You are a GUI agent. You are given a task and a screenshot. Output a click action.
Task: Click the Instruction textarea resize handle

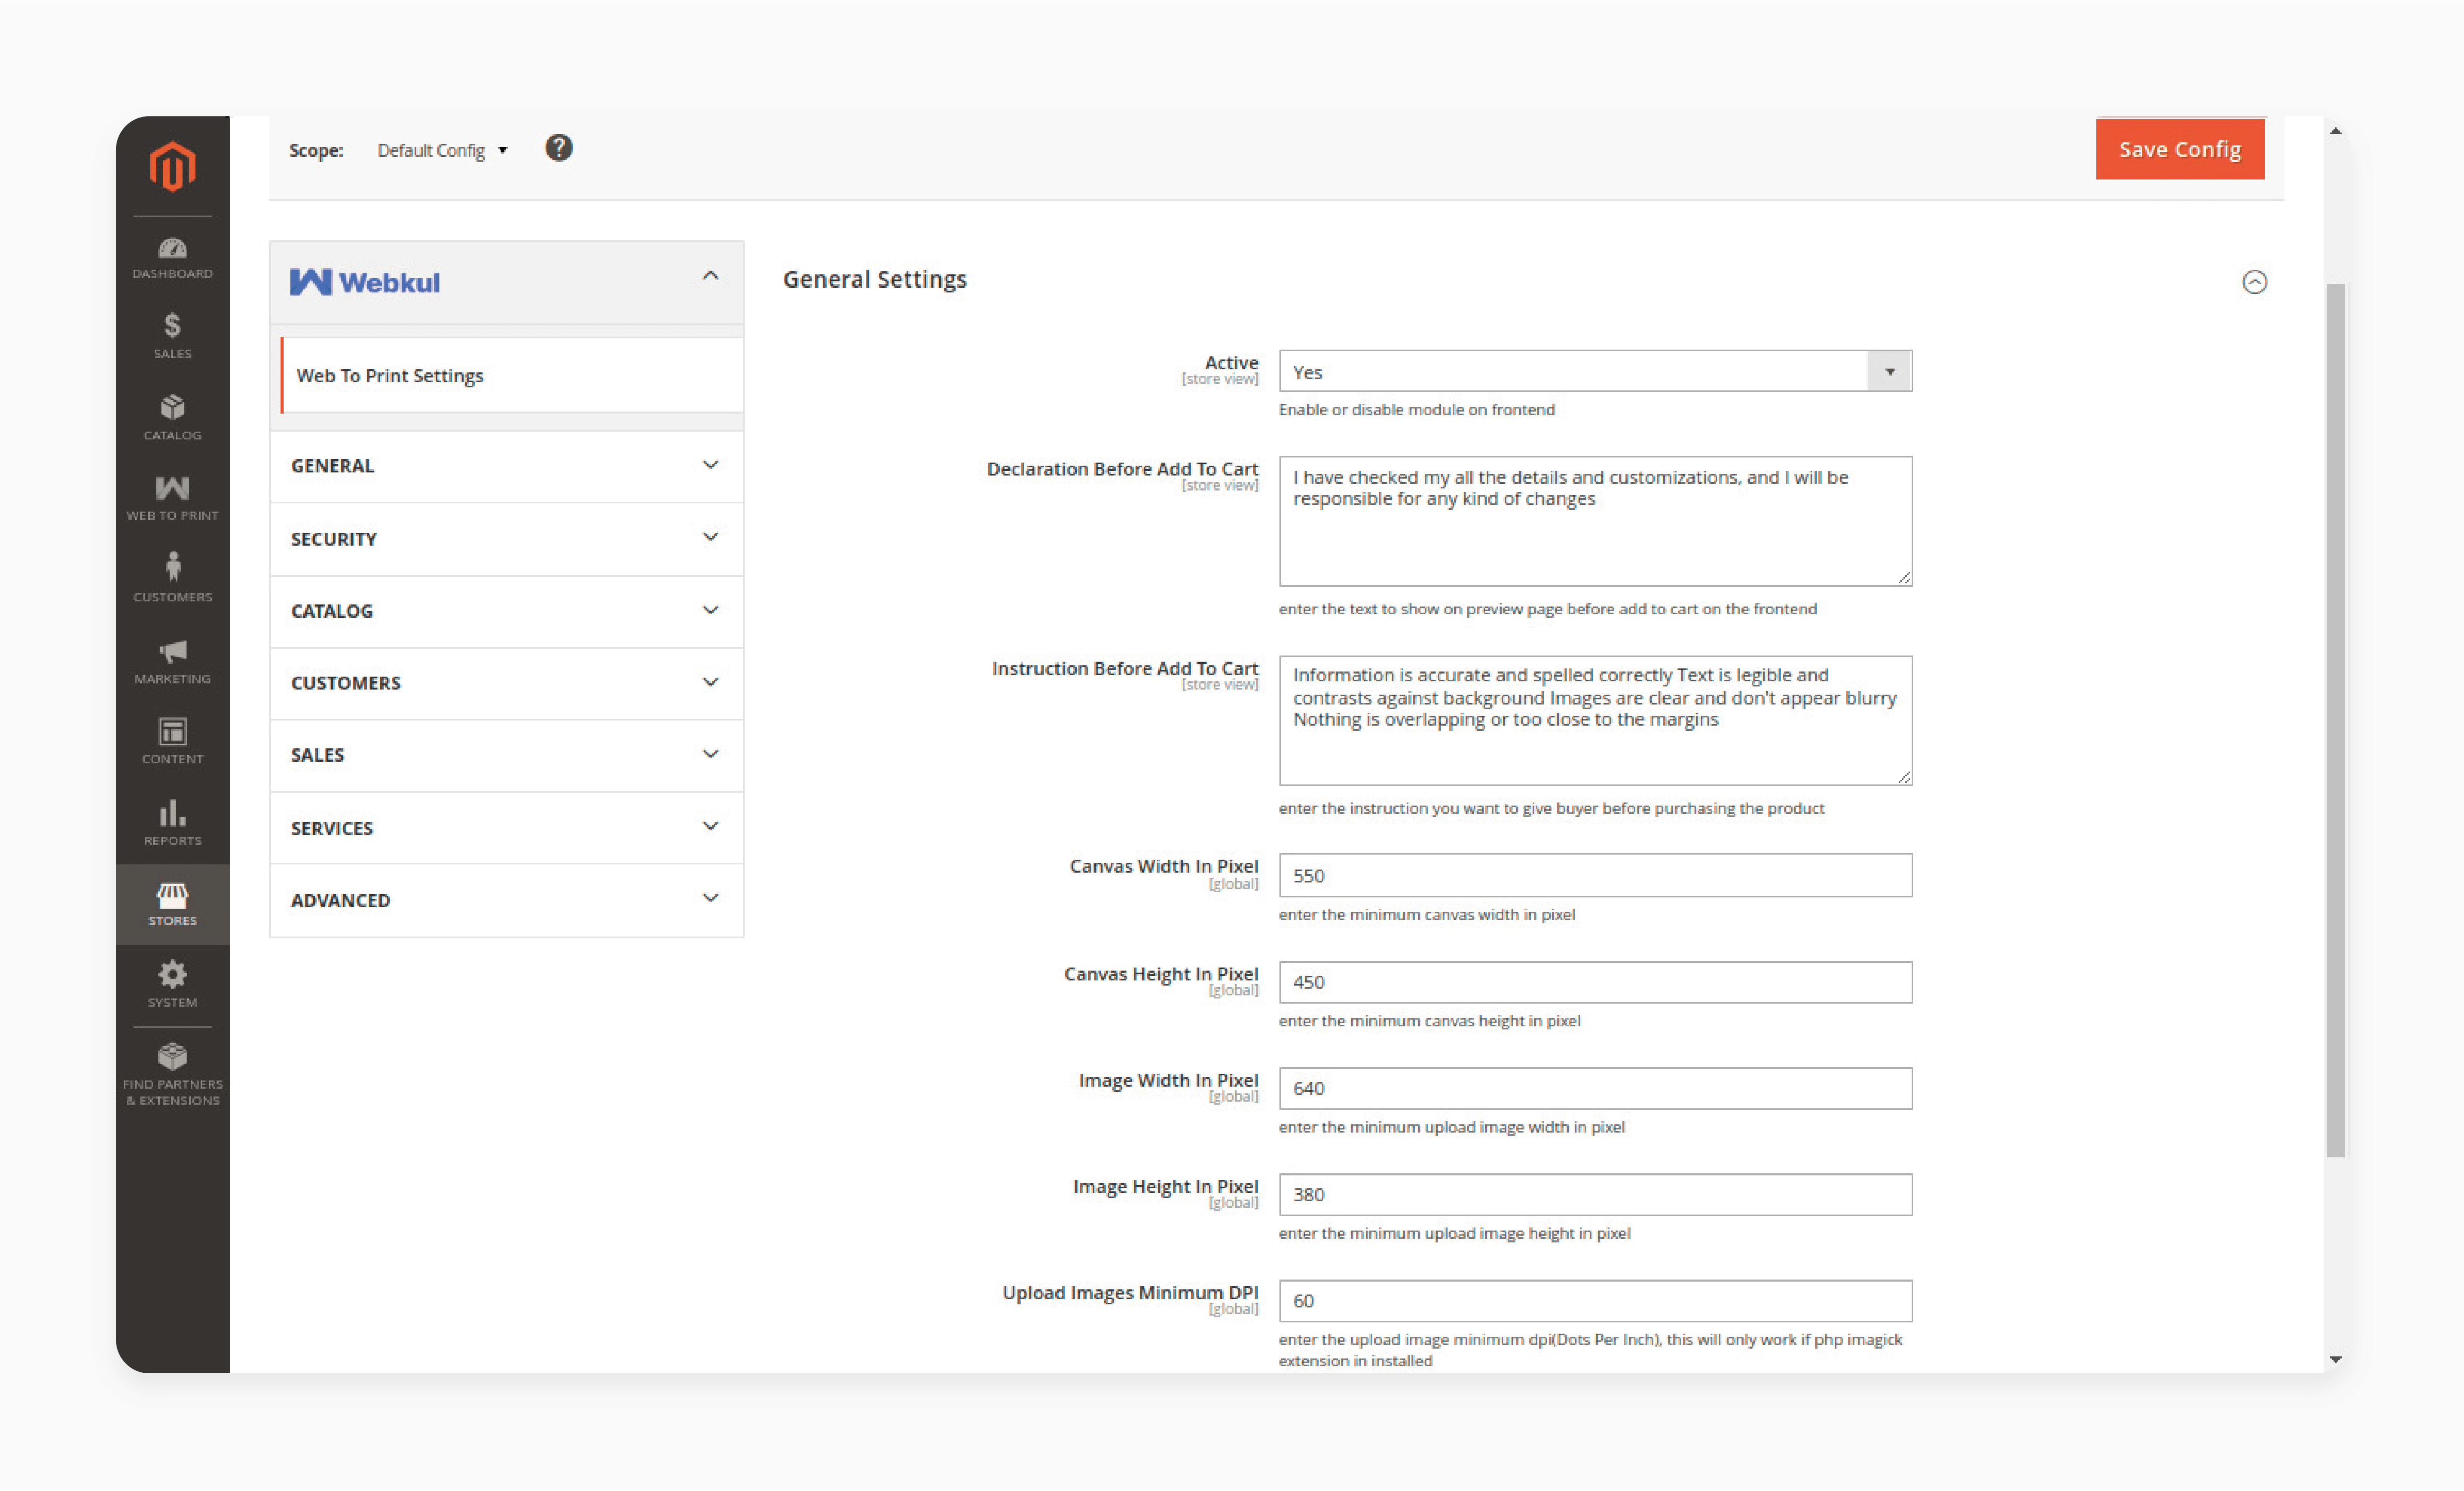click(1904, 777)
